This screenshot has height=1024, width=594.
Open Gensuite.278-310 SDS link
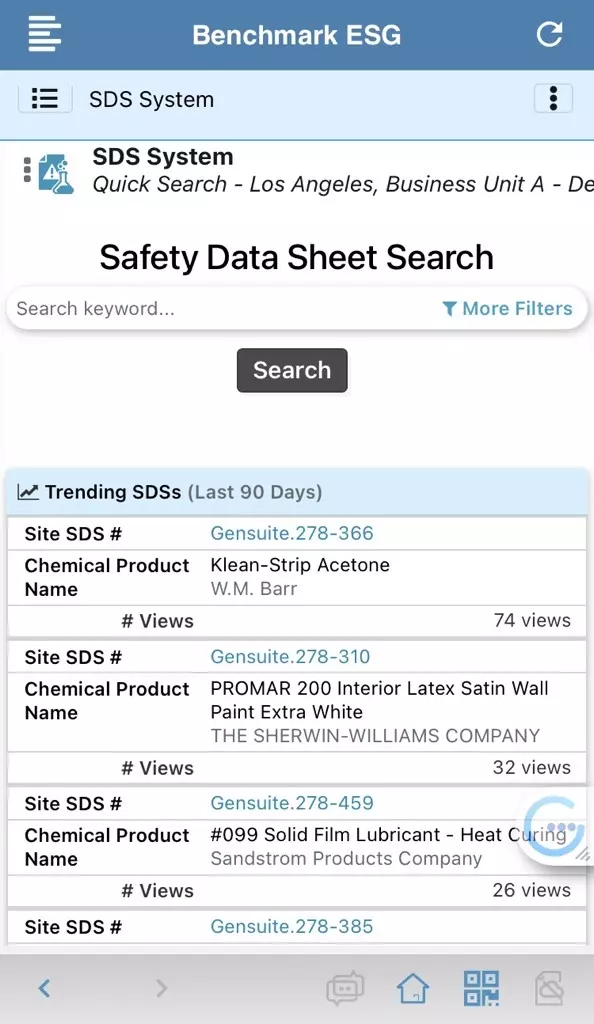pyautogui.click(x=290, y=656)
